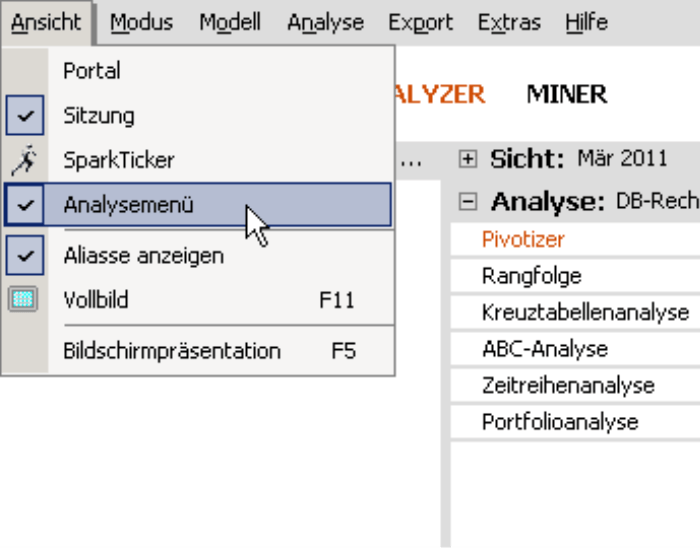Expand the Sicht section with plus icon
Viewport: 700px width, 548px height.
(468, 159)
